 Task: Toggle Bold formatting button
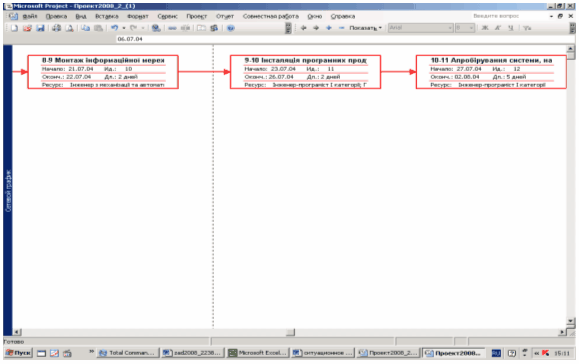tap(485, 28)
